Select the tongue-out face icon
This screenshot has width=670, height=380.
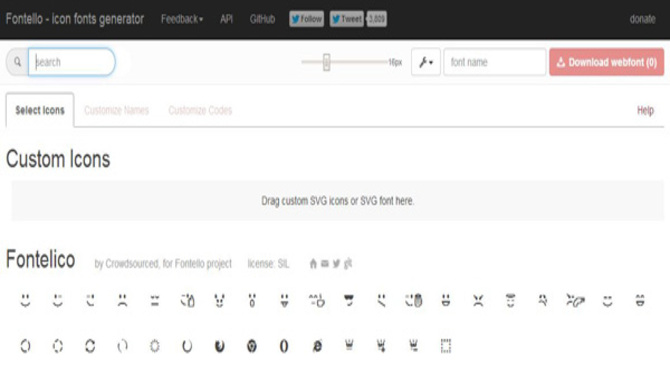[284, 300]
